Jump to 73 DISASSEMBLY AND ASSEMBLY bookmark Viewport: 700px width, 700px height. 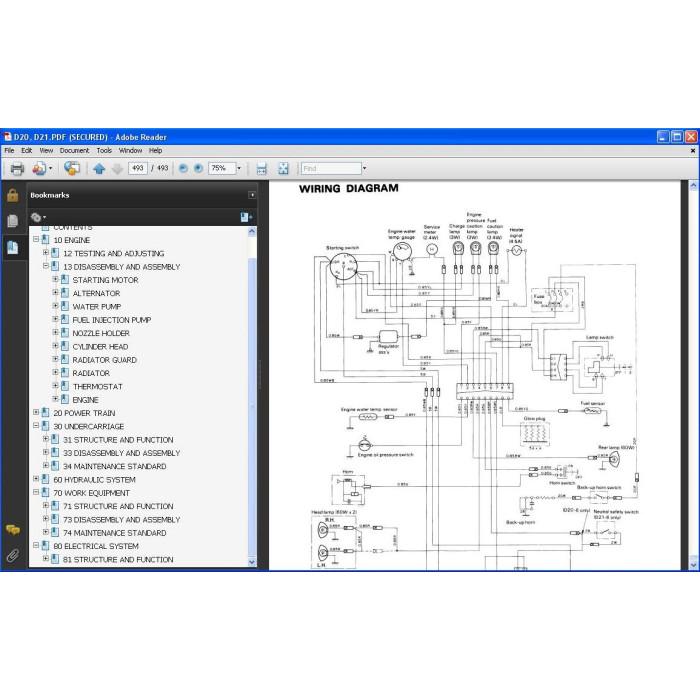[x=121, y=520]
